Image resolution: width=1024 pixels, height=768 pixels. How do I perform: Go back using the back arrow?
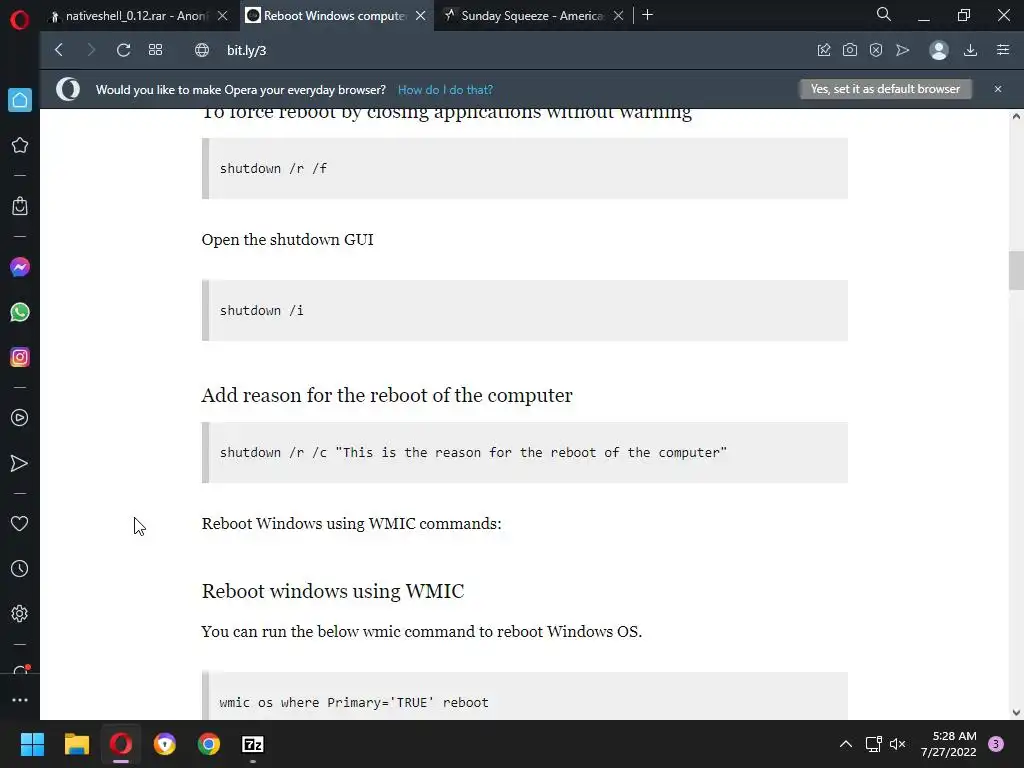point(59,50)
